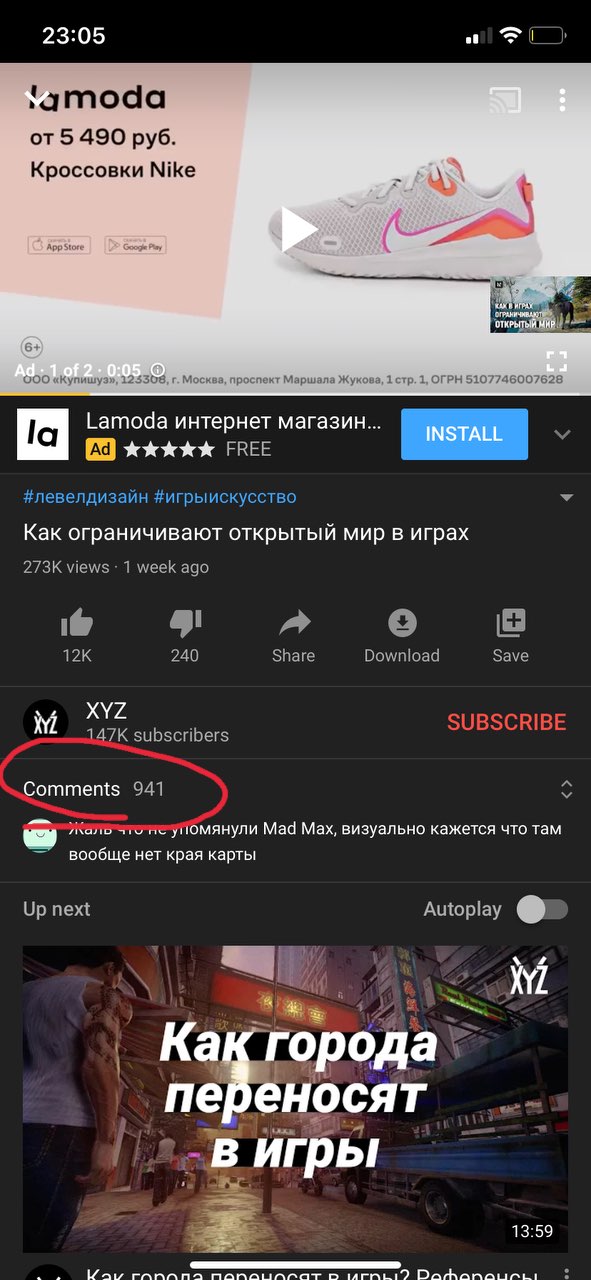591x1280 pixels.
Task: Tap the like thumbs-up icon
Action: point(77,624)
